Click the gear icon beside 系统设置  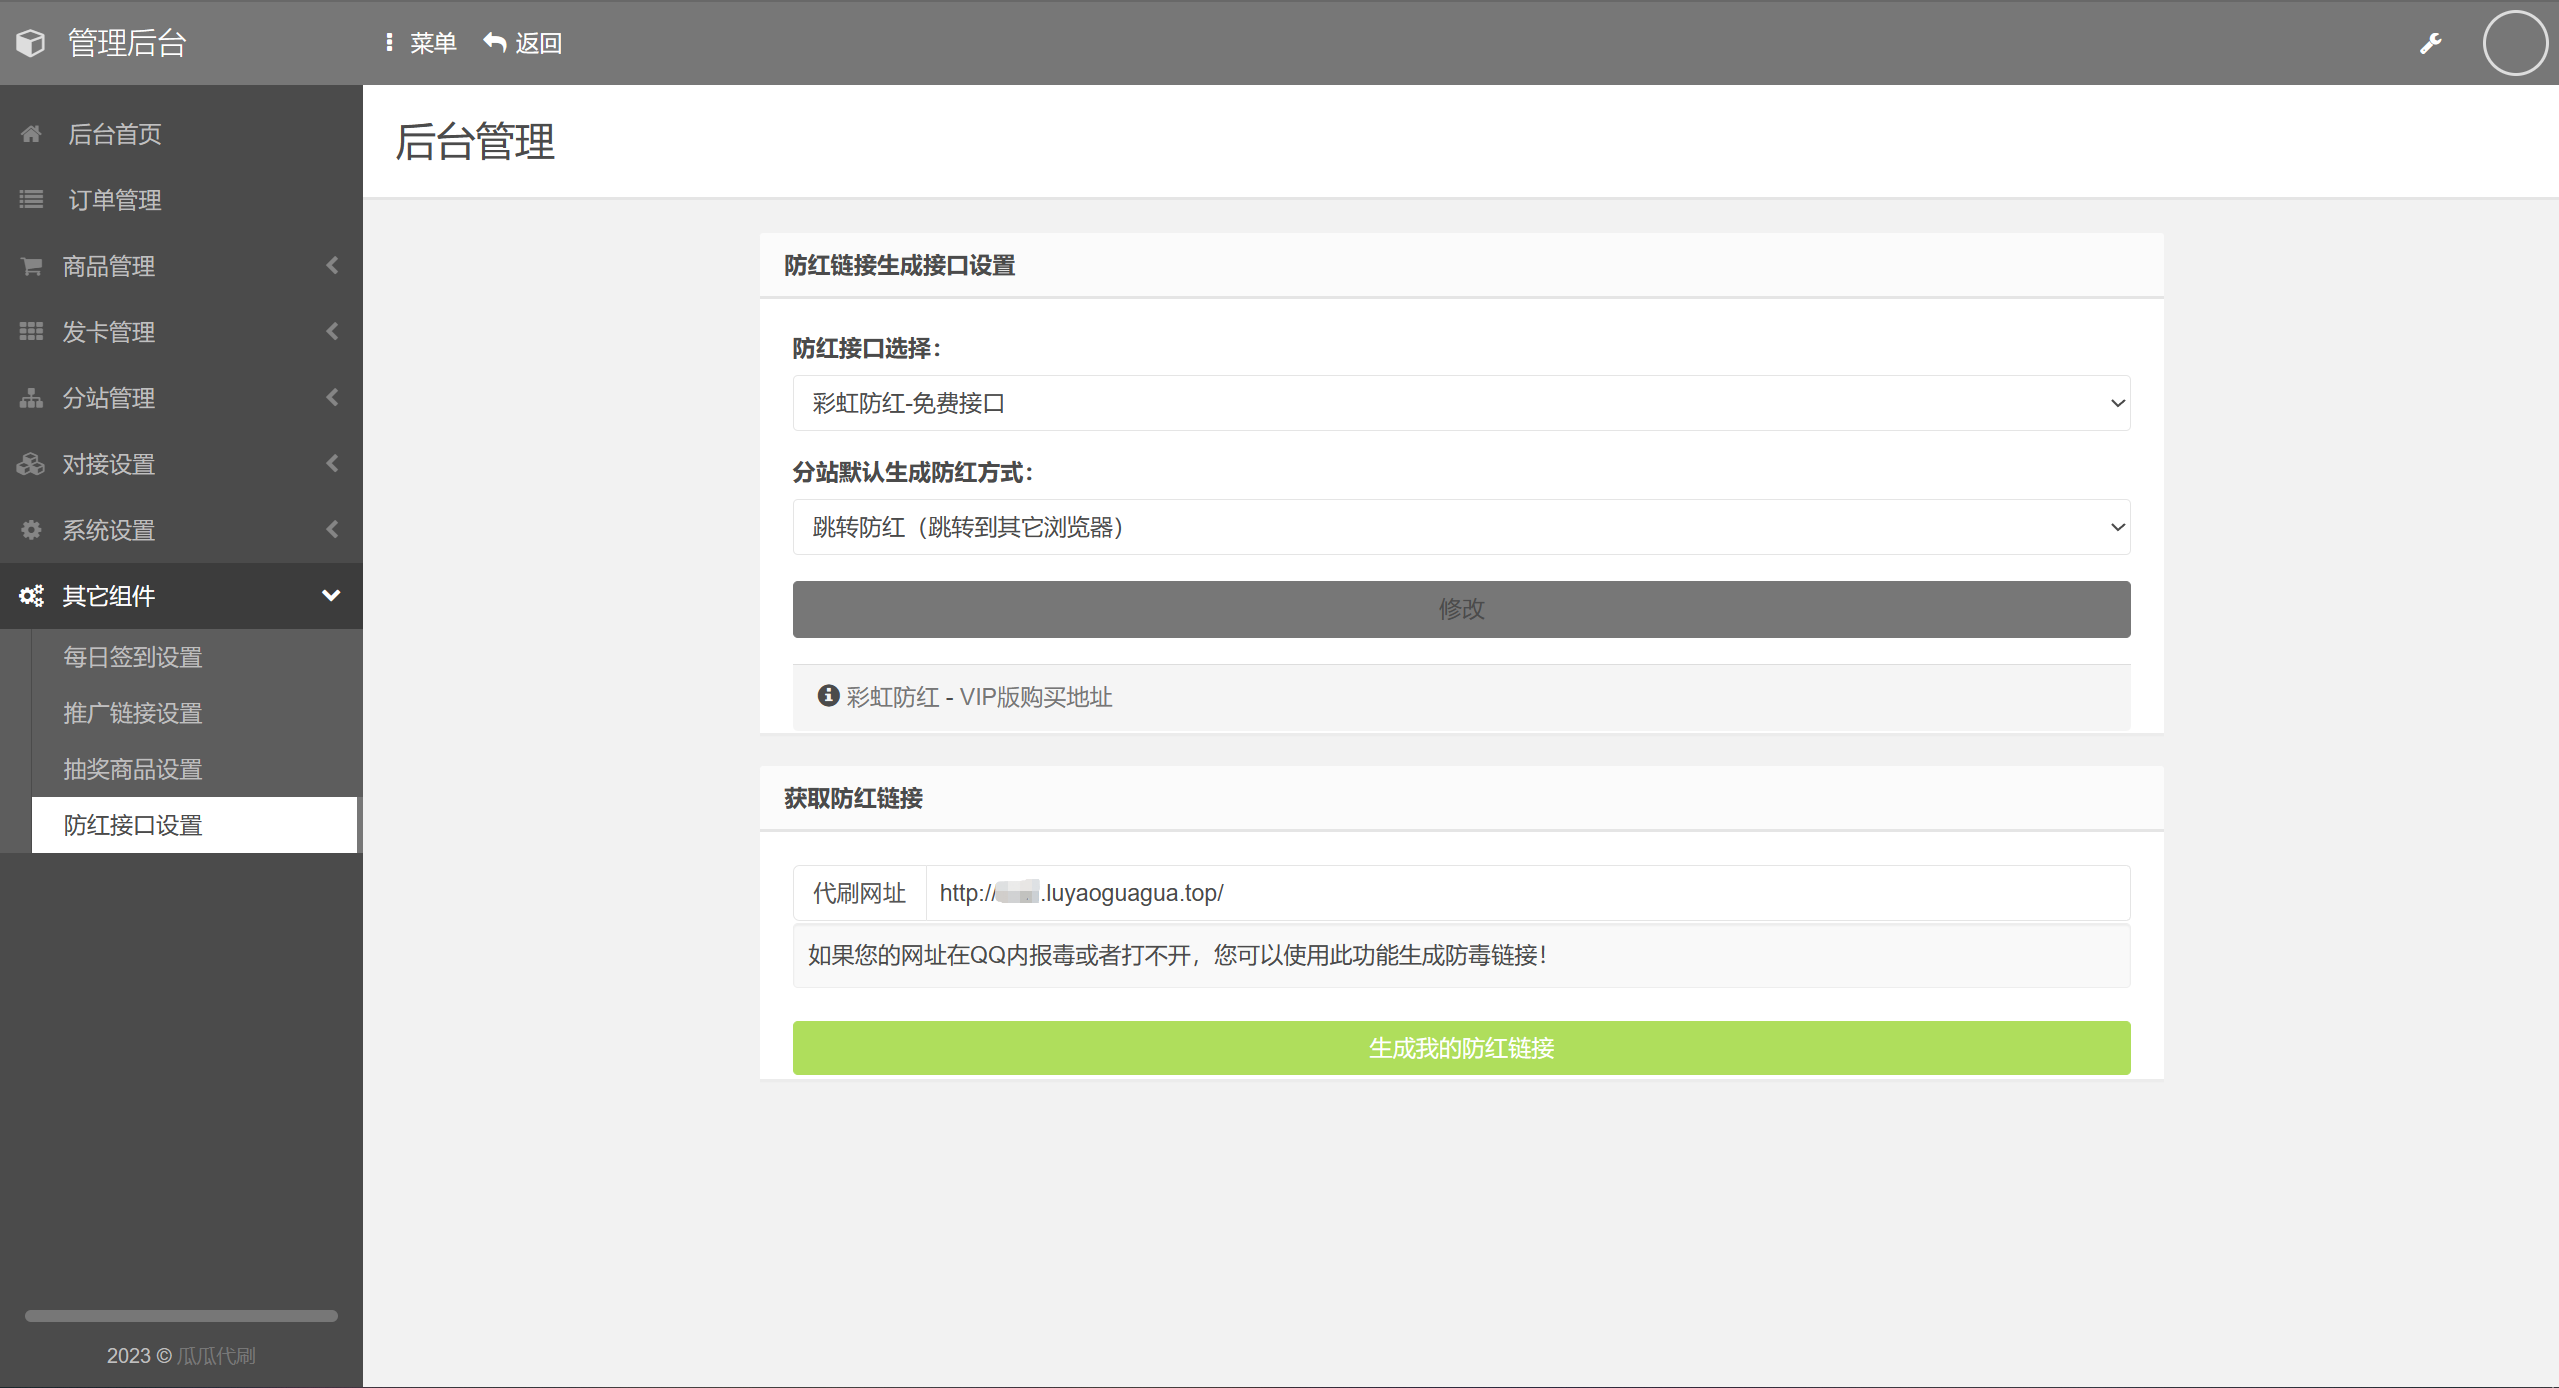point(31,530)
